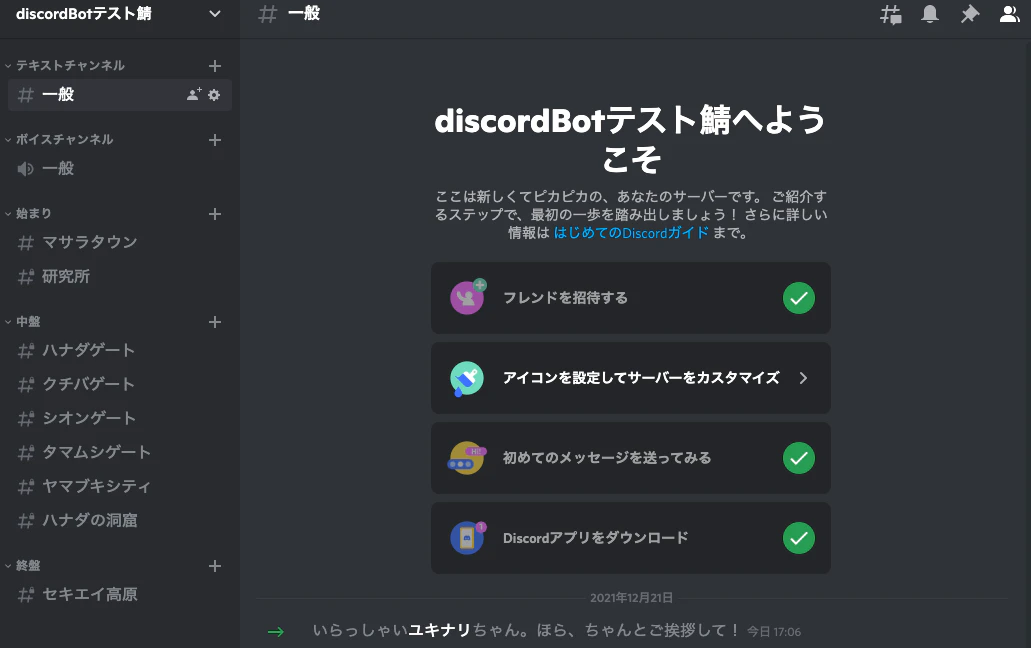
Task: Click 2021年12月21日 date divider text
Action: [x=631, y=597]
